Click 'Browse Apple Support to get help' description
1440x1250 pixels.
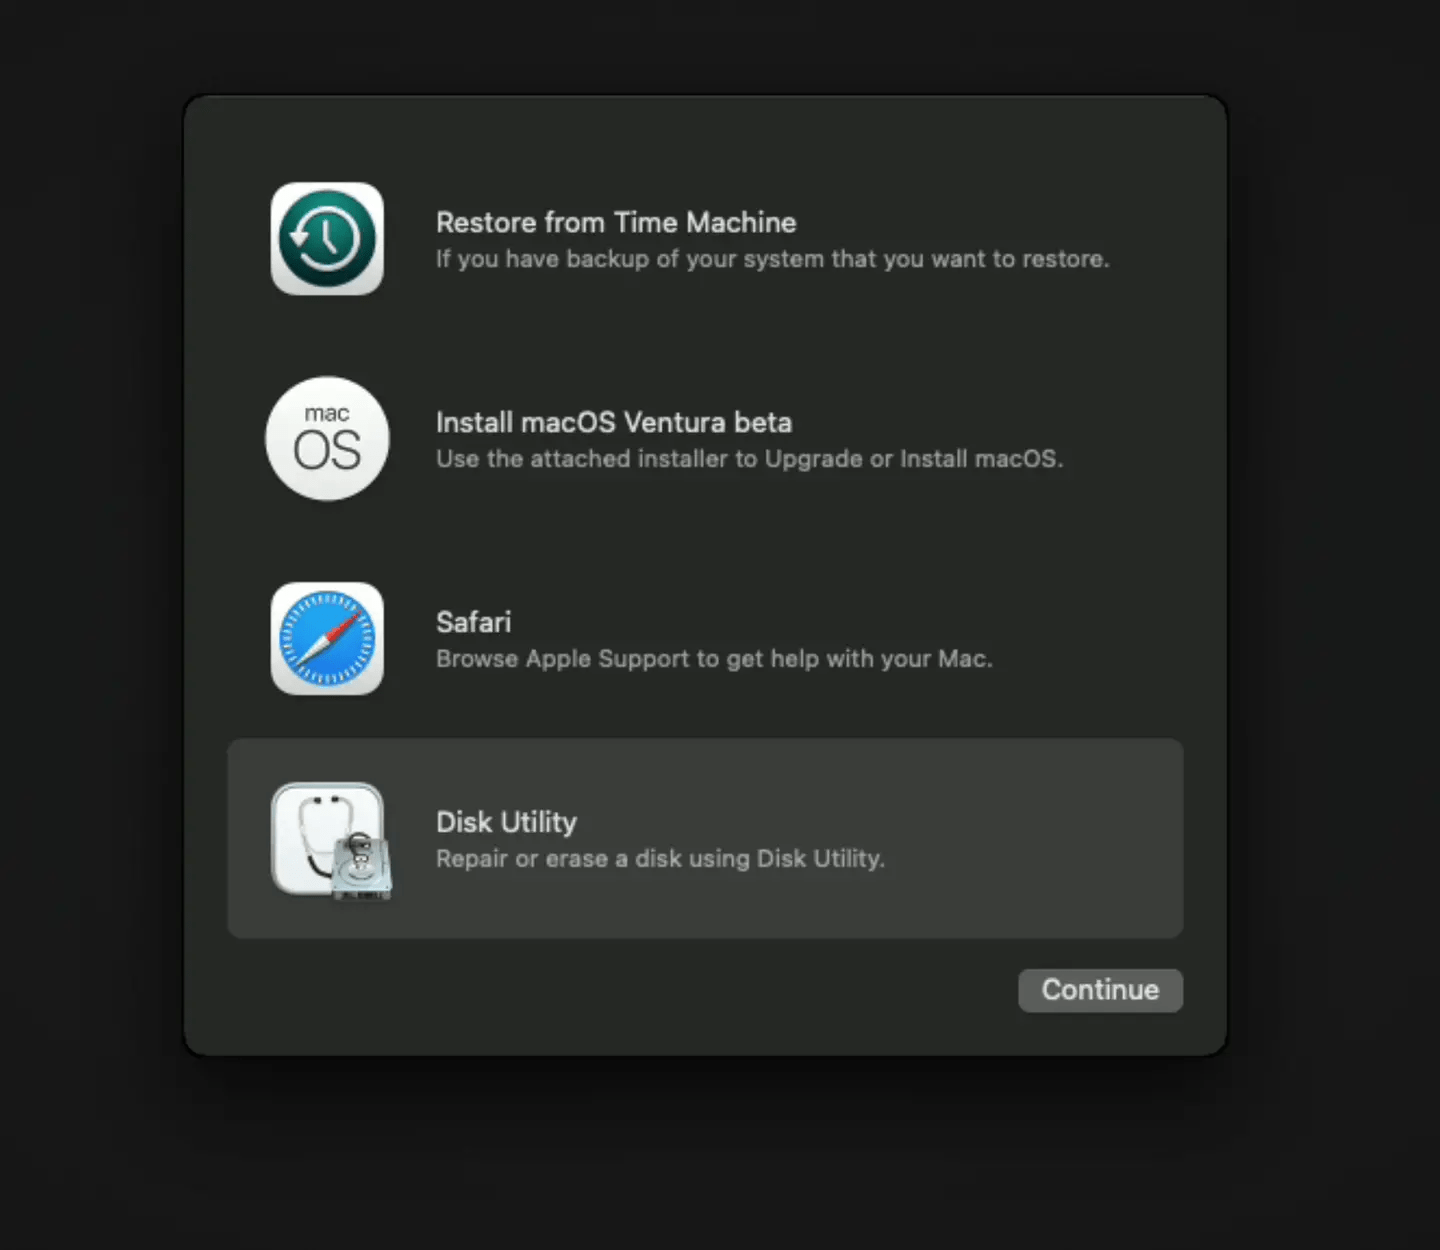714,659
